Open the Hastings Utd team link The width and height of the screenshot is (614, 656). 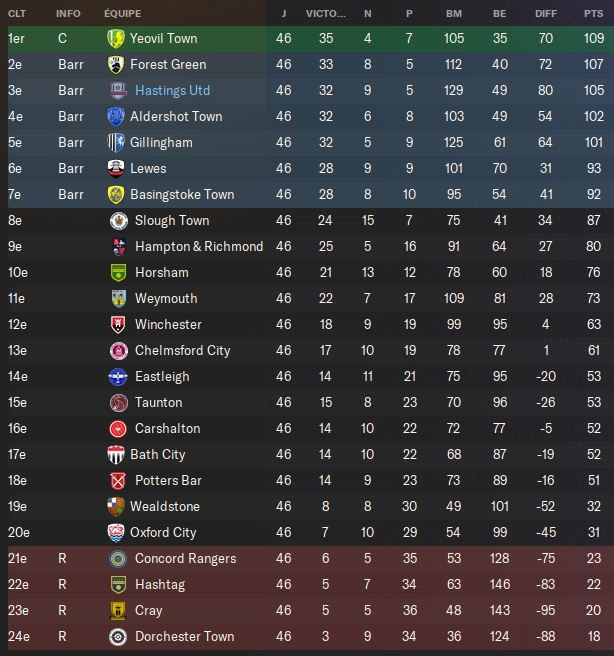click(x=172, y=90)
